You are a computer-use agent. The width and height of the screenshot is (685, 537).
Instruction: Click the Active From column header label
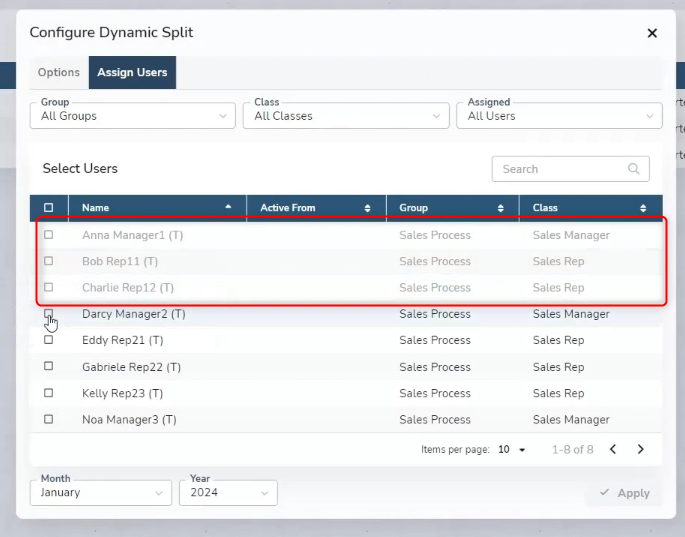(287, 208)
